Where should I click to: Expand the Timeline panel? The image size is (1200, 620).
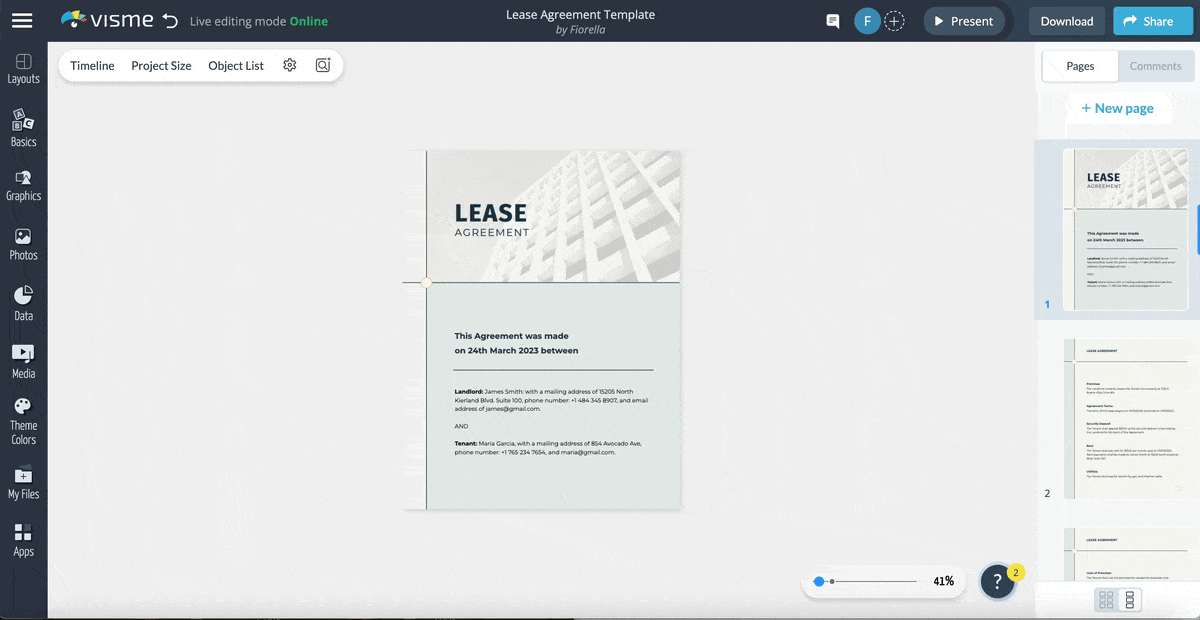(x=92, y=65)
